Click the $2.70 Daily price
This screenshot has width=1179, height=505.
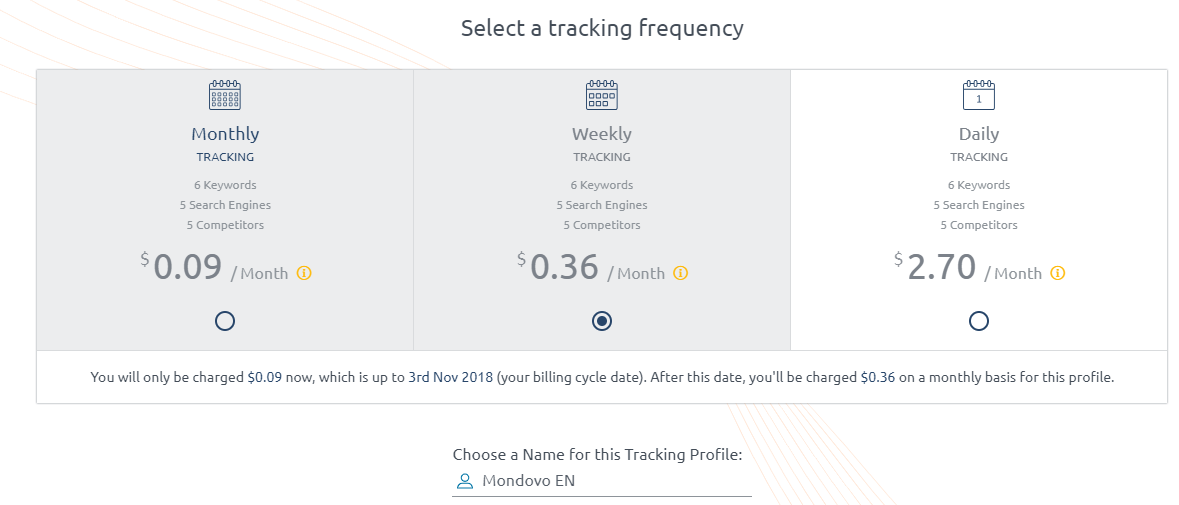tap(935, 267)
